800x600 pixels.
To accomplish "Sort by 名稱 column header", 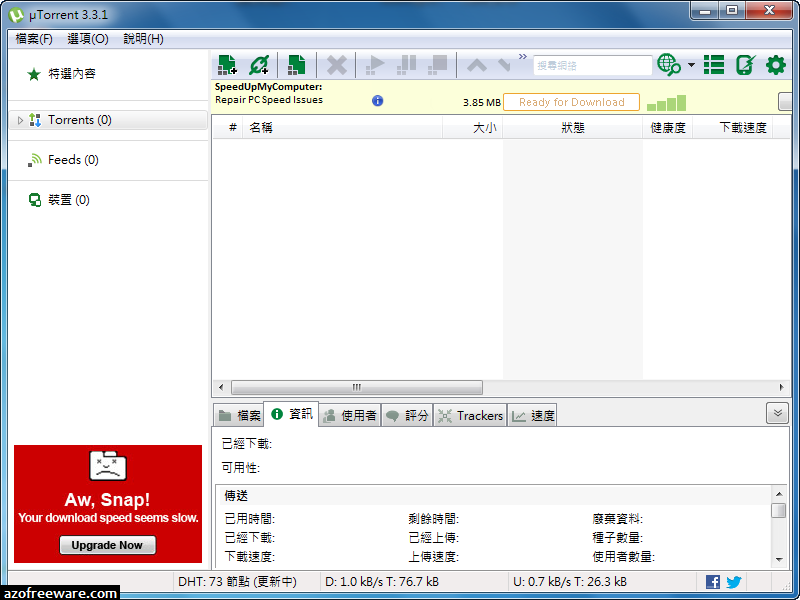I will pos(343,128).
